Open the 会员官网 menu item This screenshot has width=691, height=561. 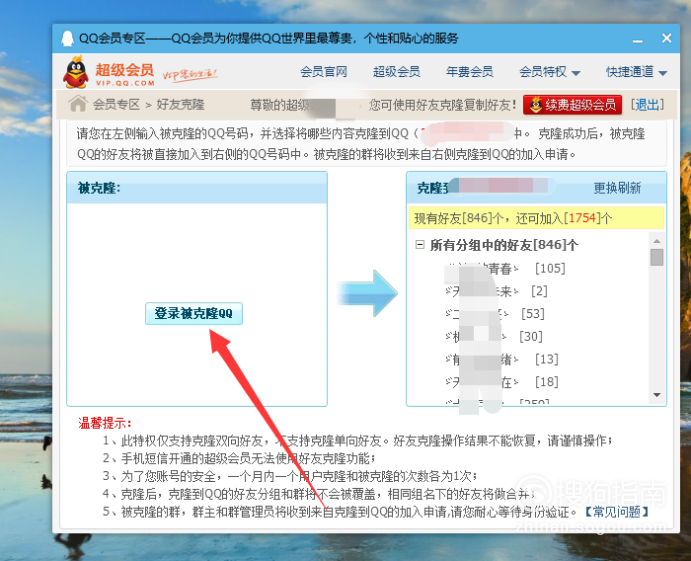(x=323, y=71)
